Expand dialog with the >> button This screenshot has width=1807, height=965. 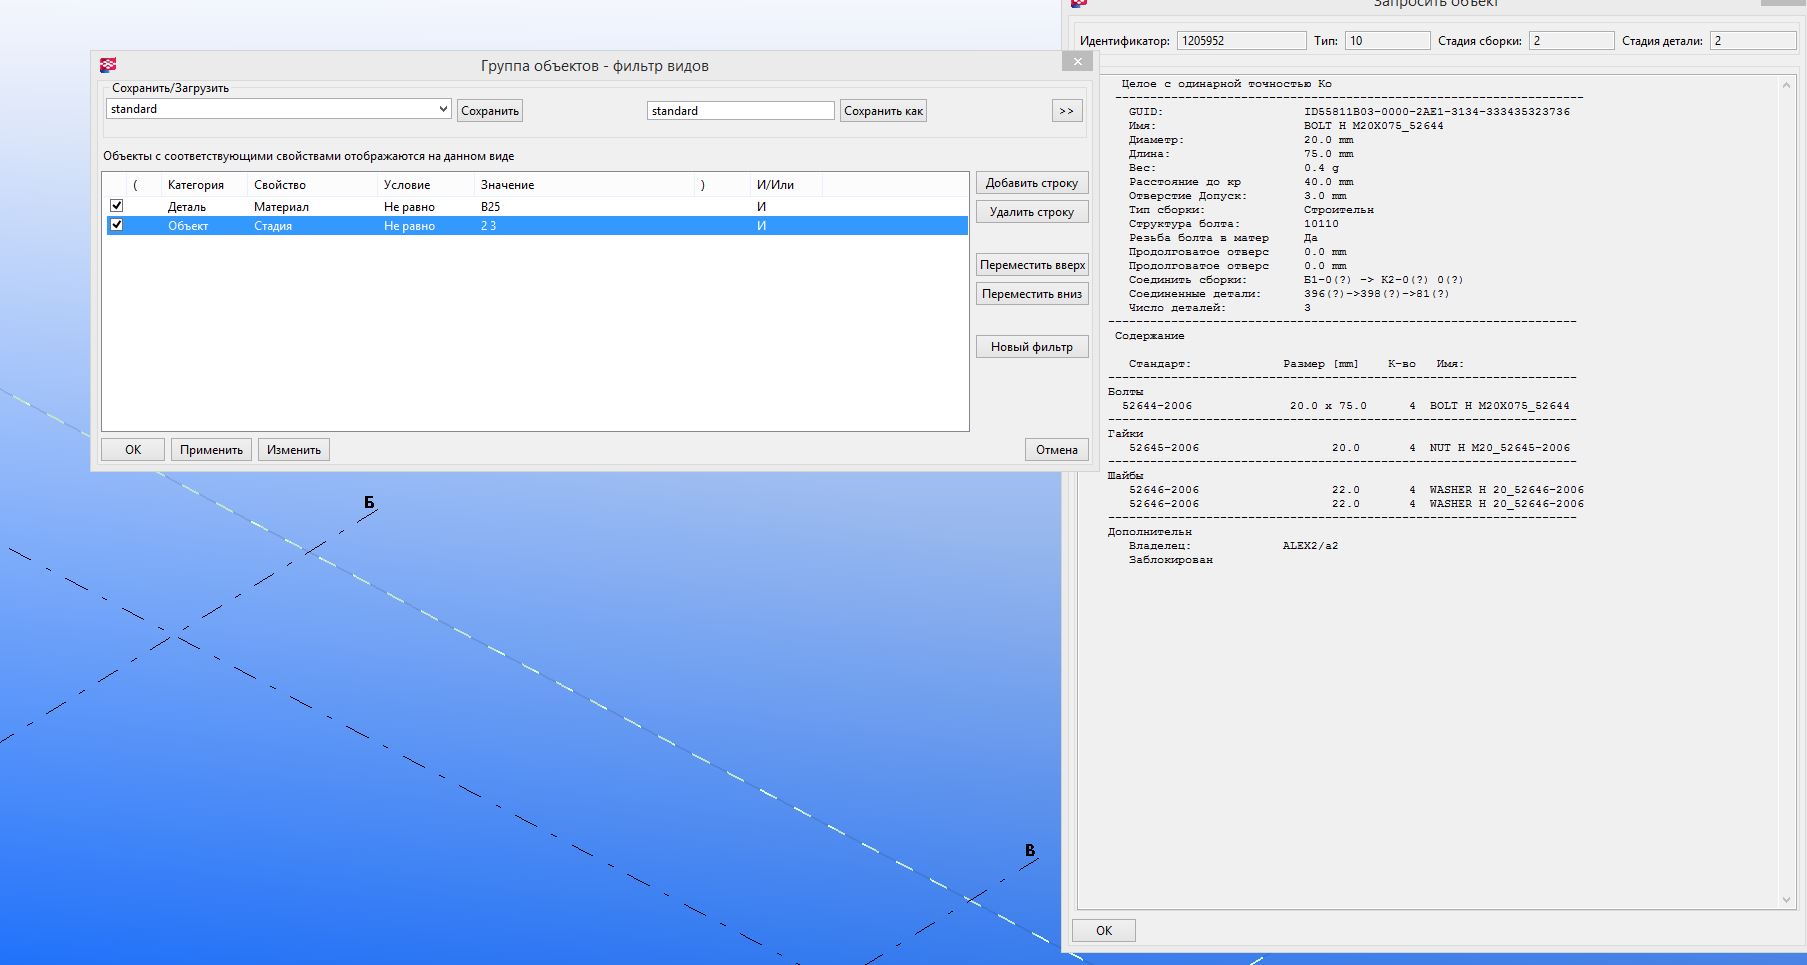pyautogui.click(x=1066, y=111)
